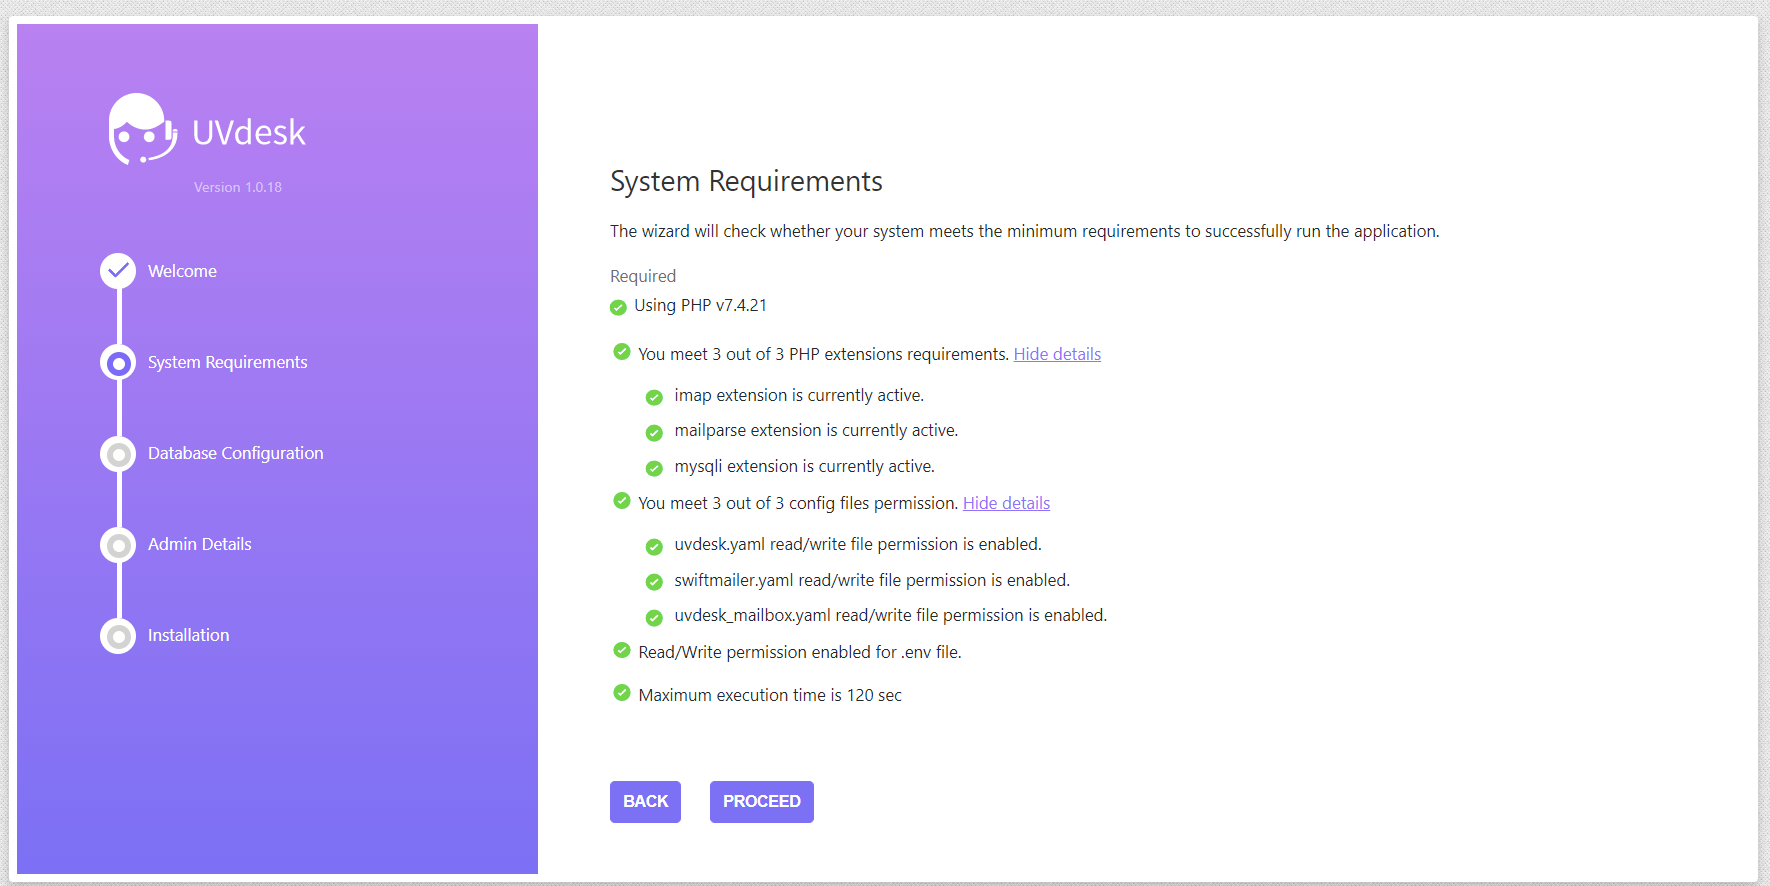Click green check beside .env file permission
Screen dimensions: 1770x886
click(x=622, y=650)
